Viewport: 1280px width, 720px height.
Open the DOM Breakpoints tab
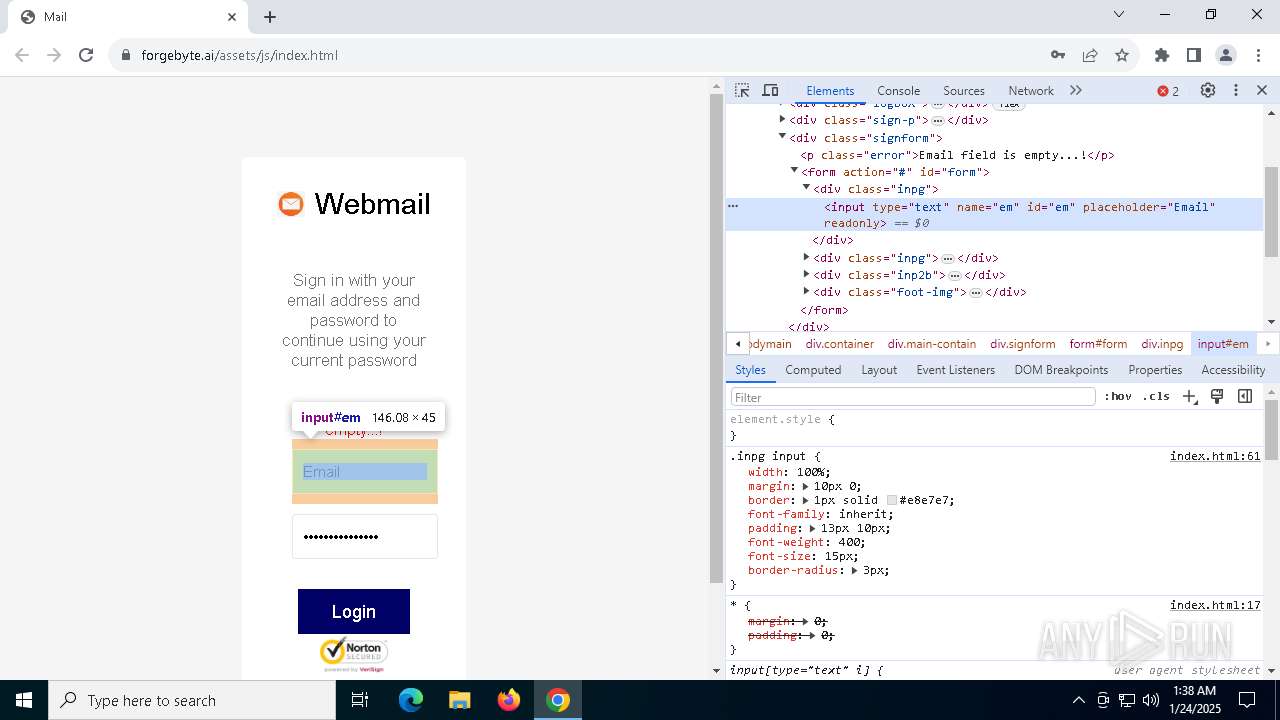pos(1061,369)
